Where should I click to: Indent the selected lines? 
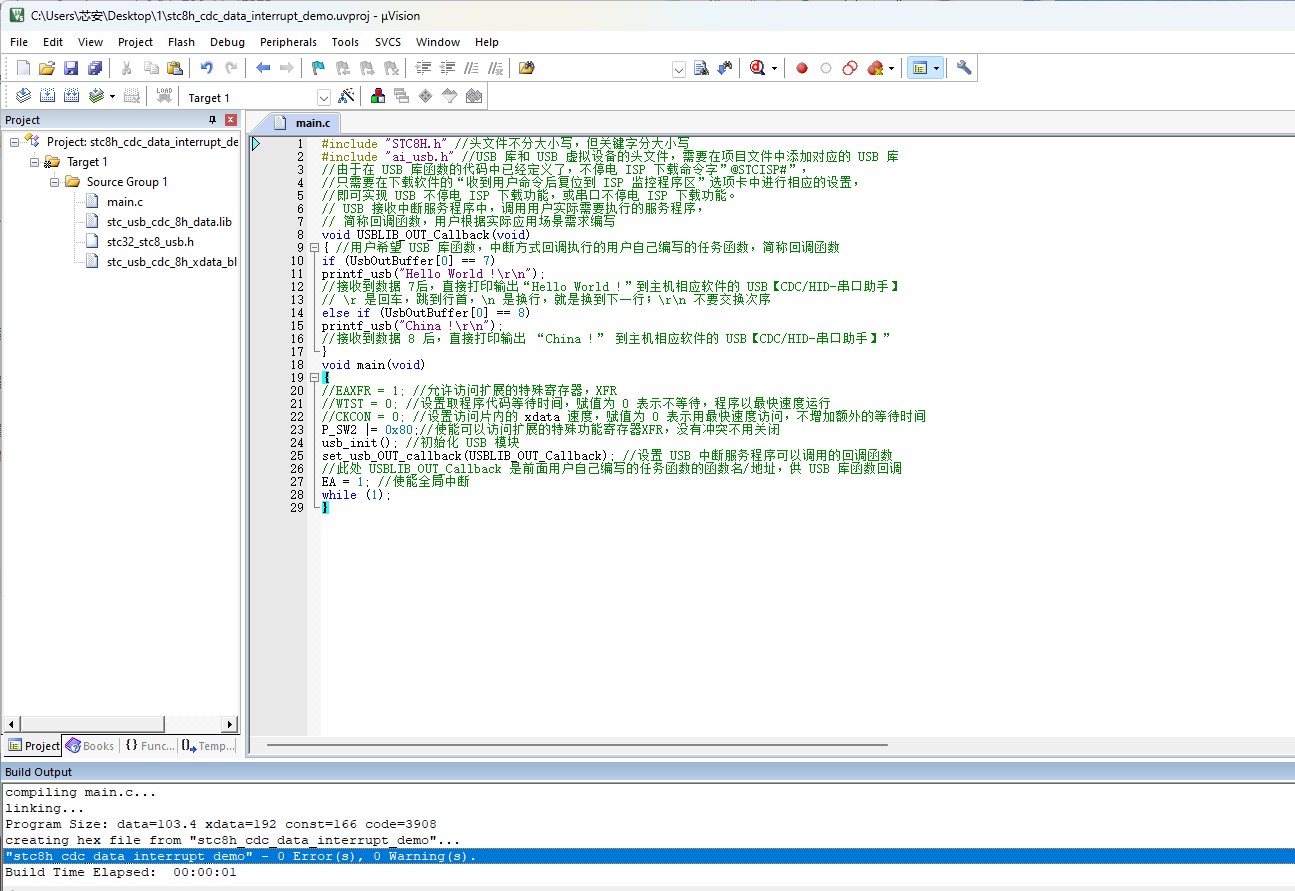point(423,68)
